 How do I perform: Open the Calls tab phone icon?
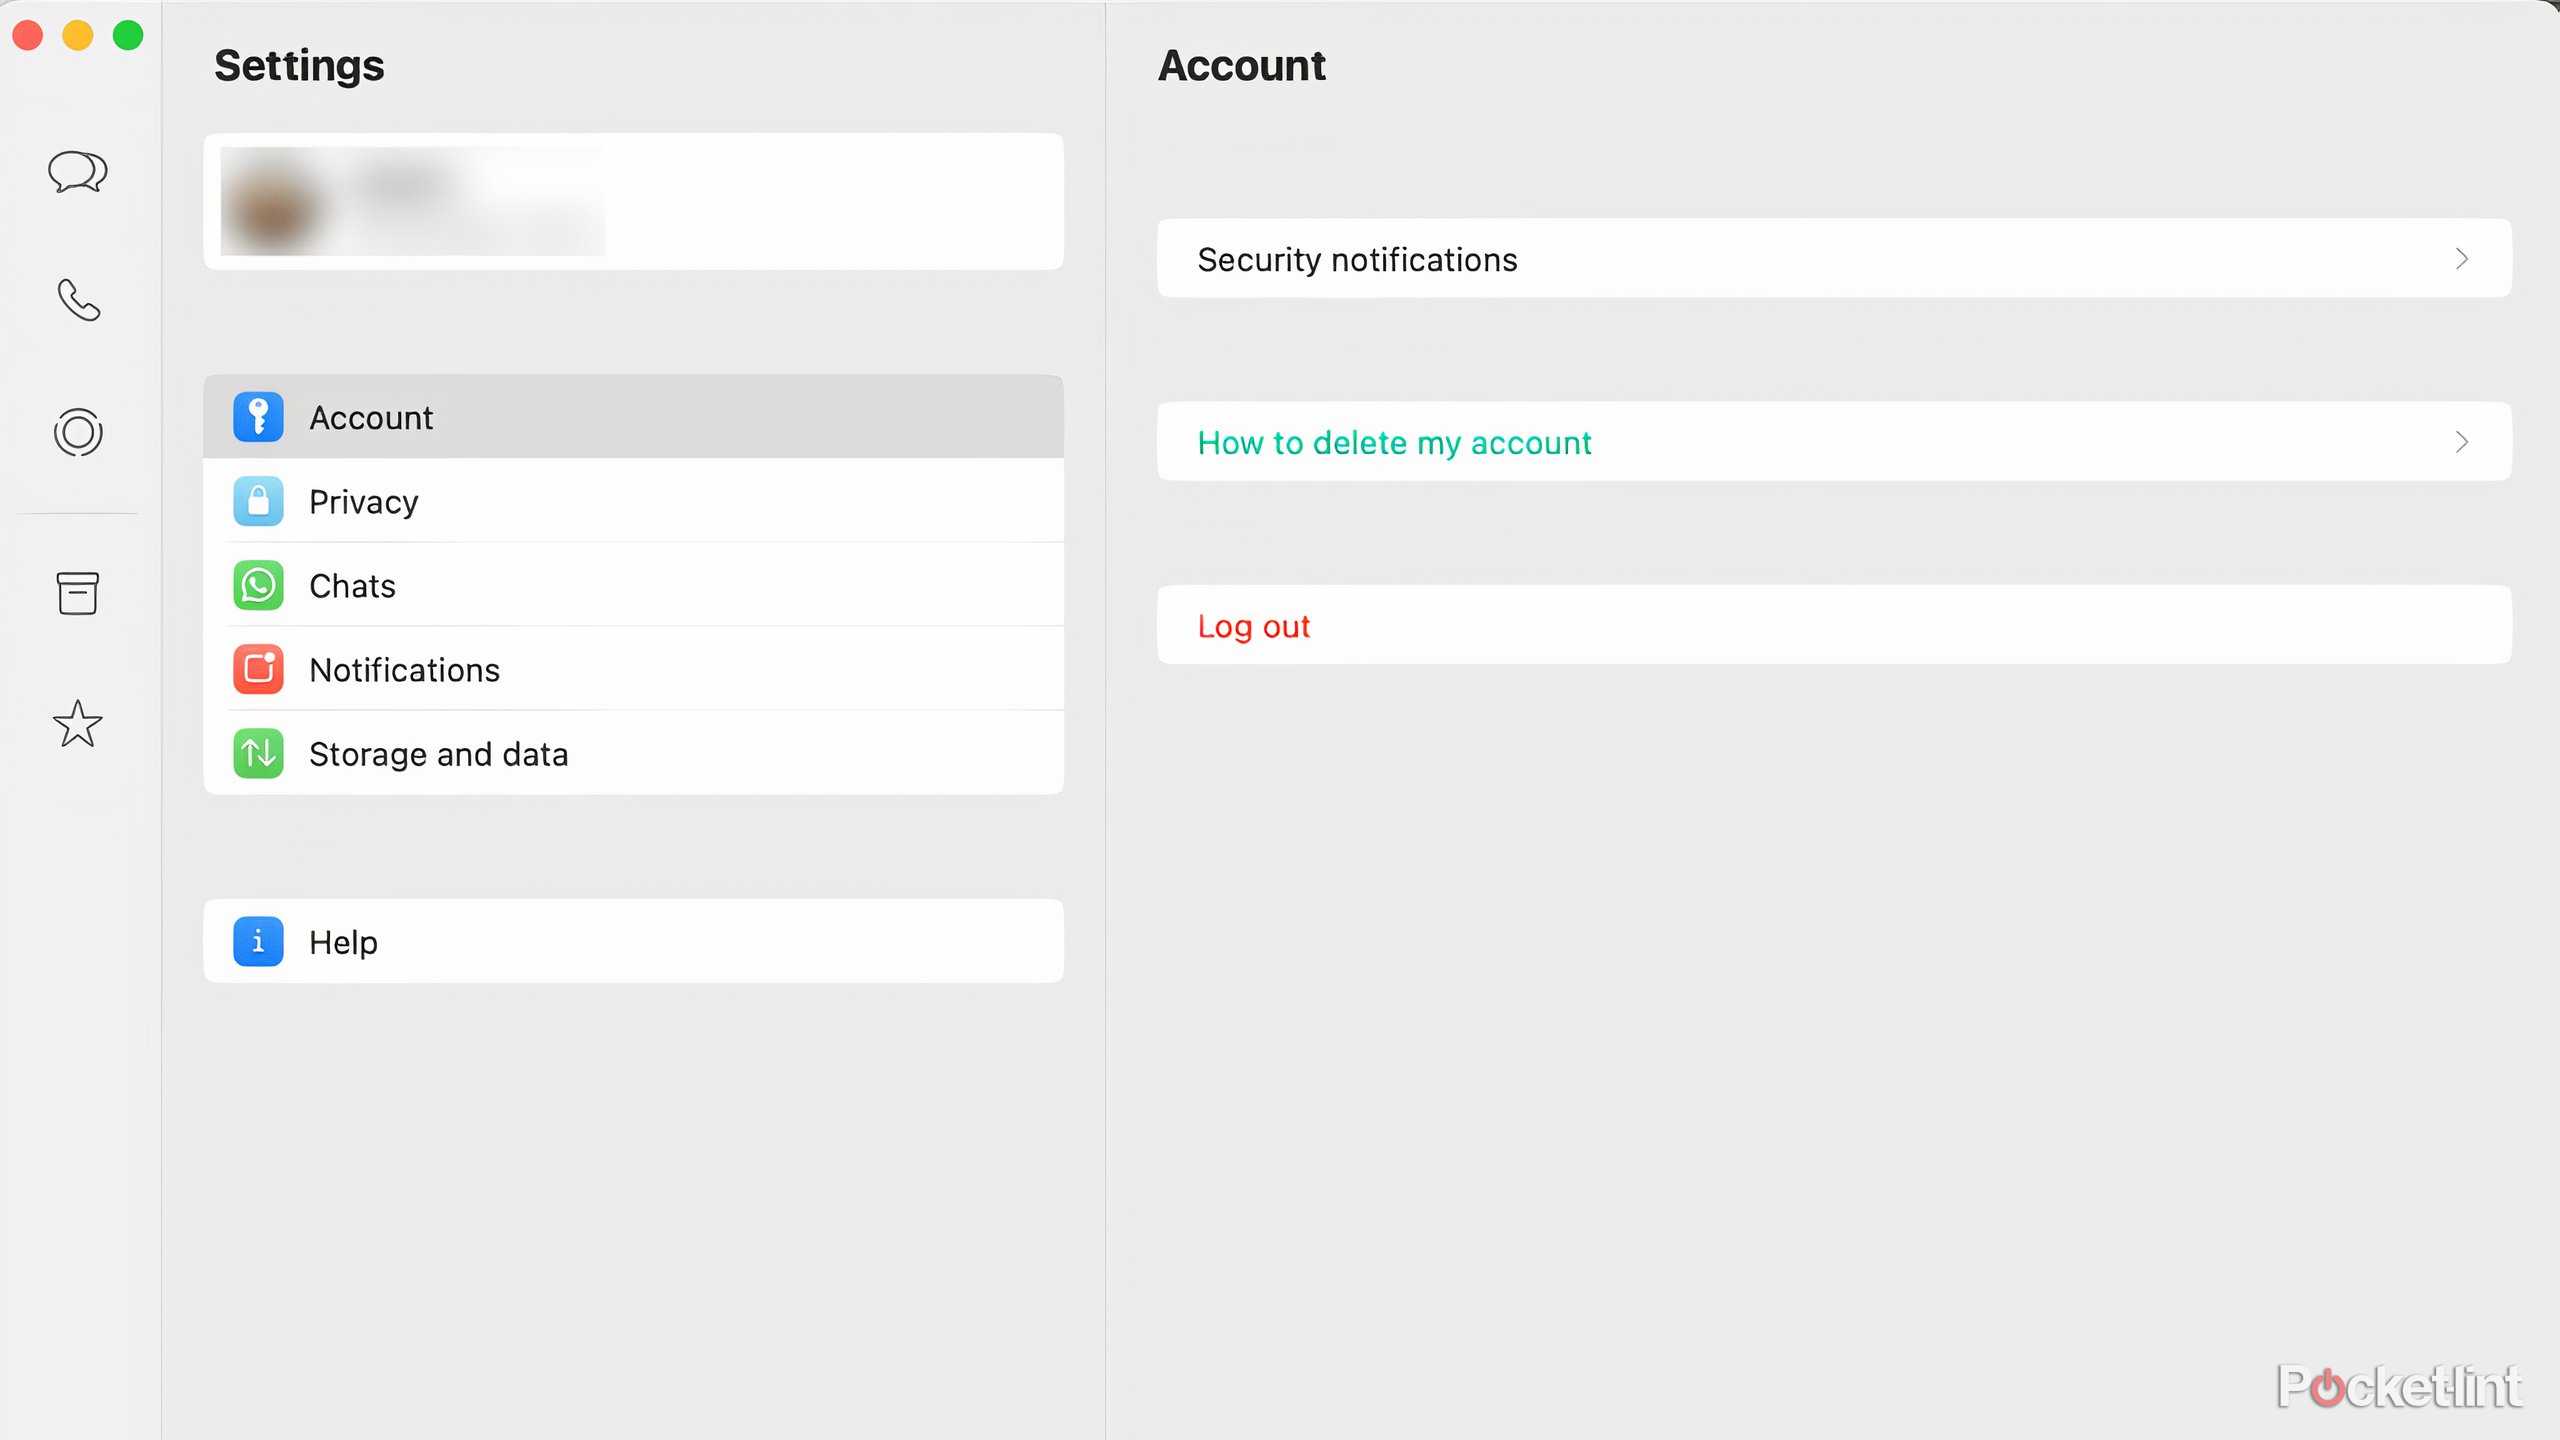(x=78, y=300)
